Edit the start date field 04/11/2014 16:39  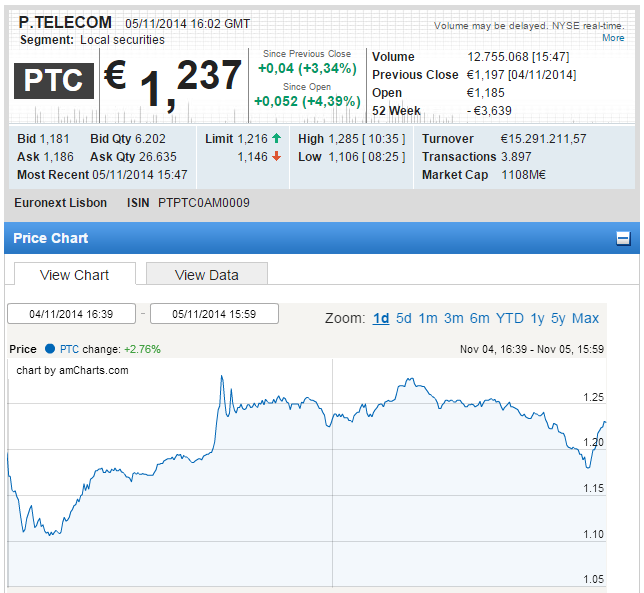(x=71, y=314)
